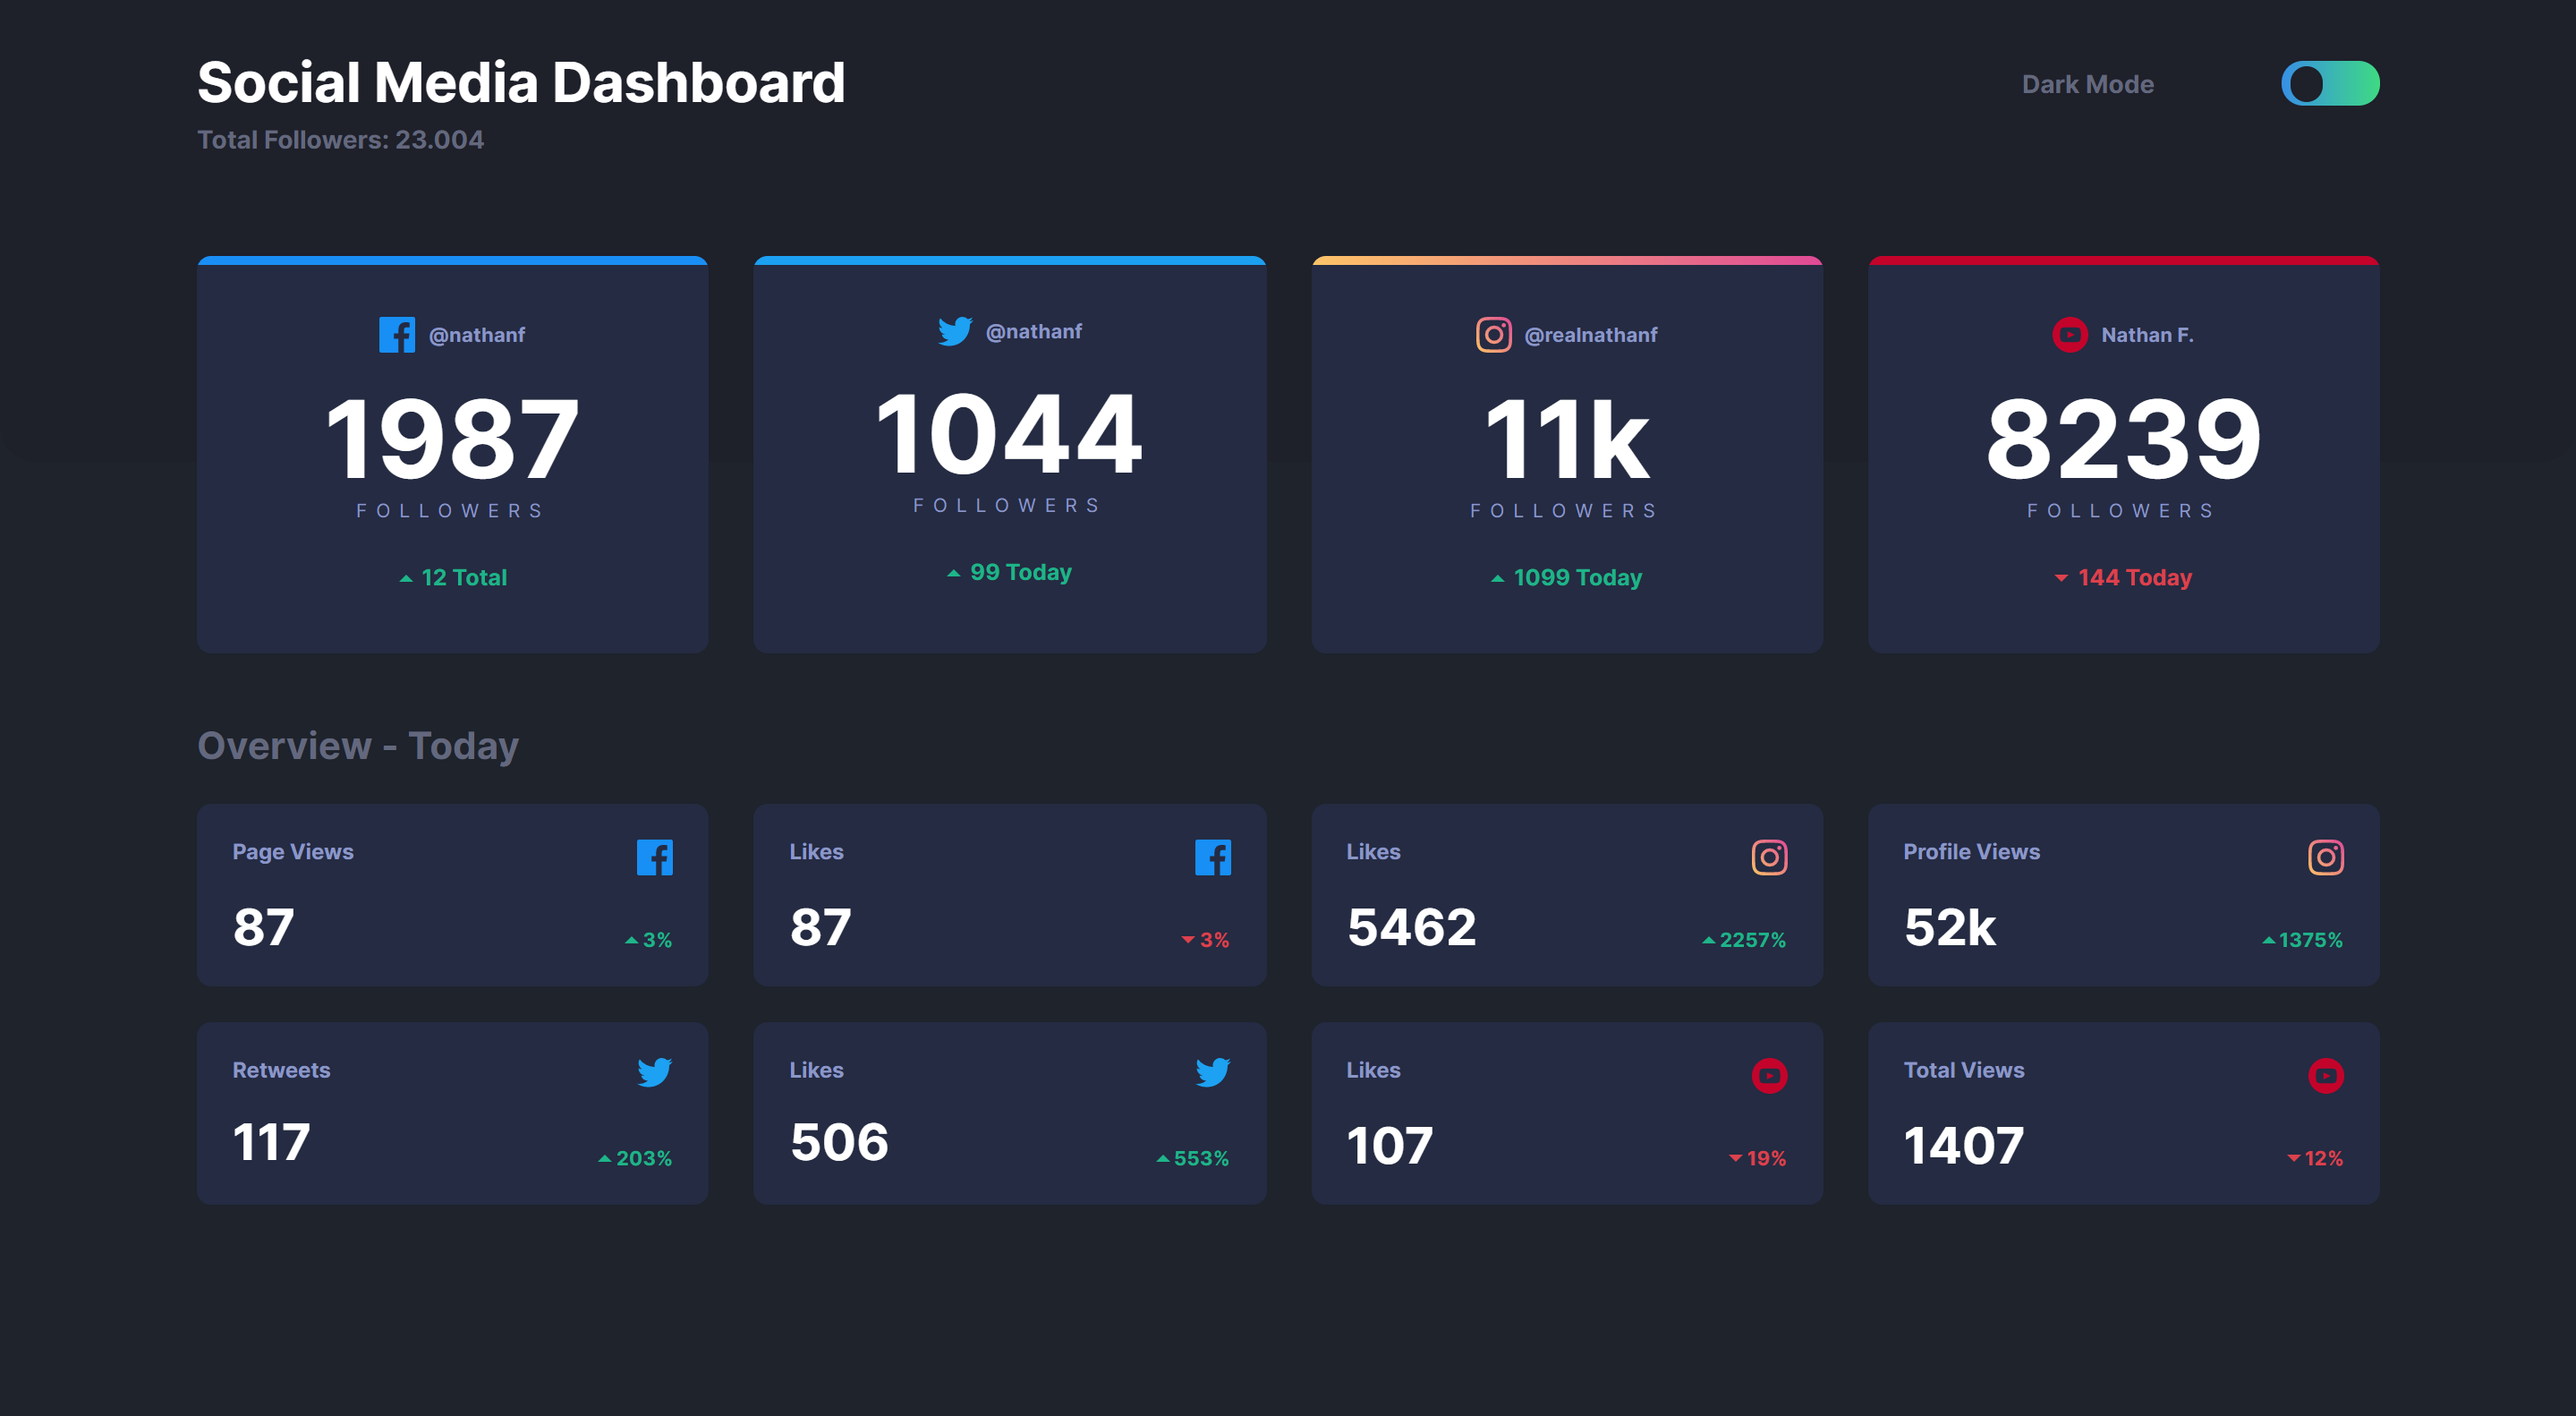This screenshot has width=2576, height=1416.
Task: Click the 203% percentage
Action: point(643,1158)
